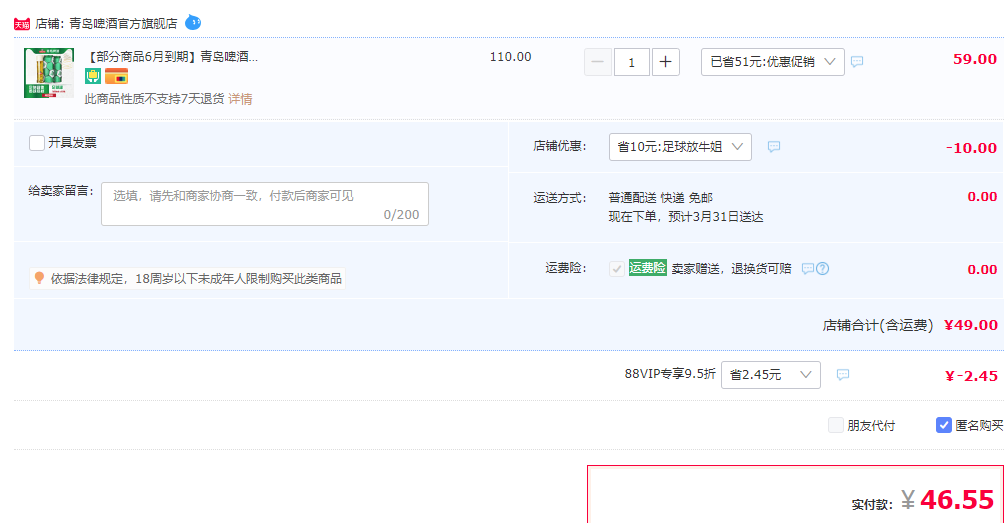This screenshot has width=1006, height=523.
Task: Click the estimated delivery 预计3月31日送达 text
Action: point(716,217)
